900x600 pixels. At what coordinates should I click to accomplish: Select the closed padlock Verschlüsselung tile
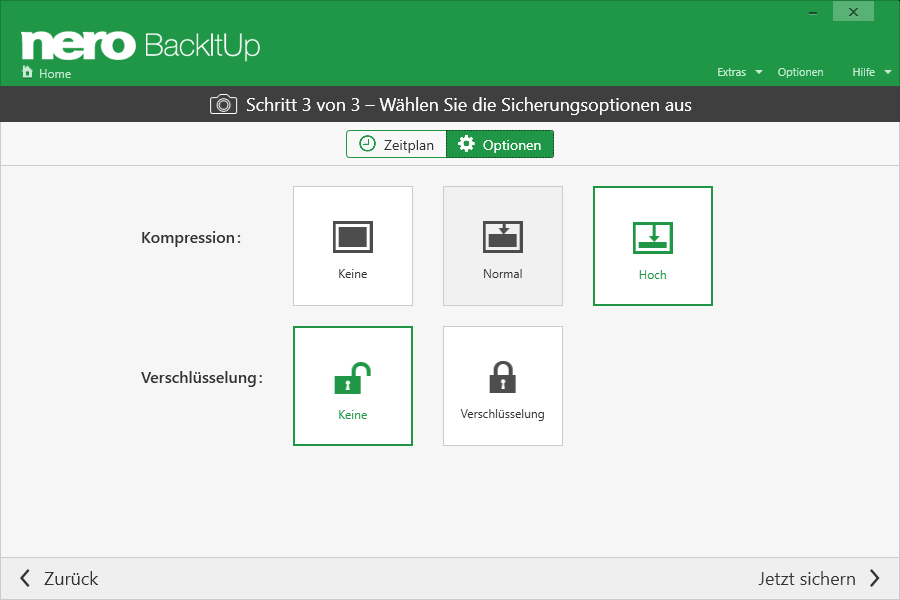tap(503, 386)
